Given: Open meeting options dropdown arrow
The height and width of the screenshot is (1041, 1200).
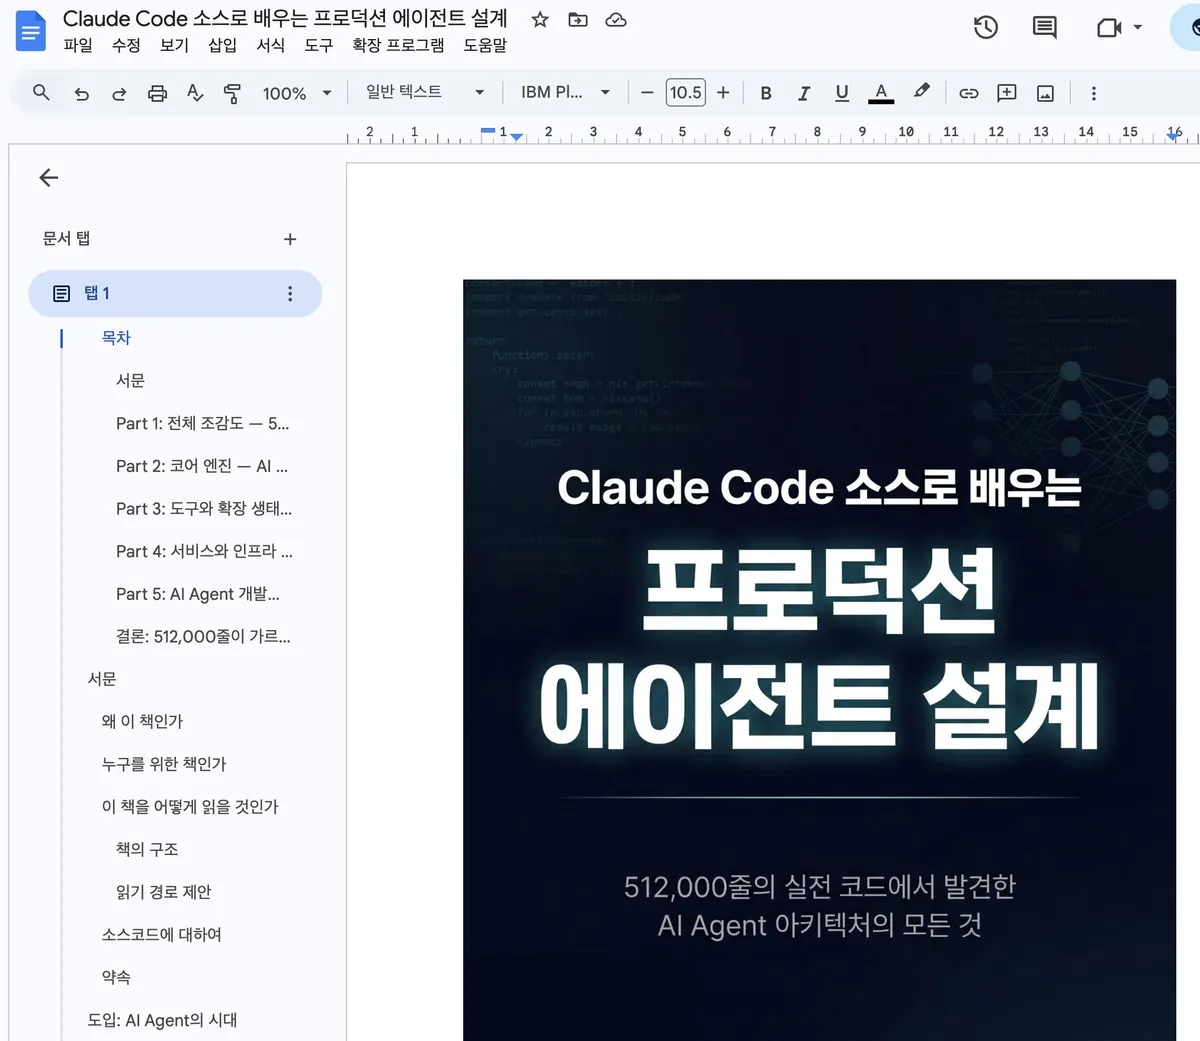Looking at the screenshot, I should click(x=1138, y=28).
